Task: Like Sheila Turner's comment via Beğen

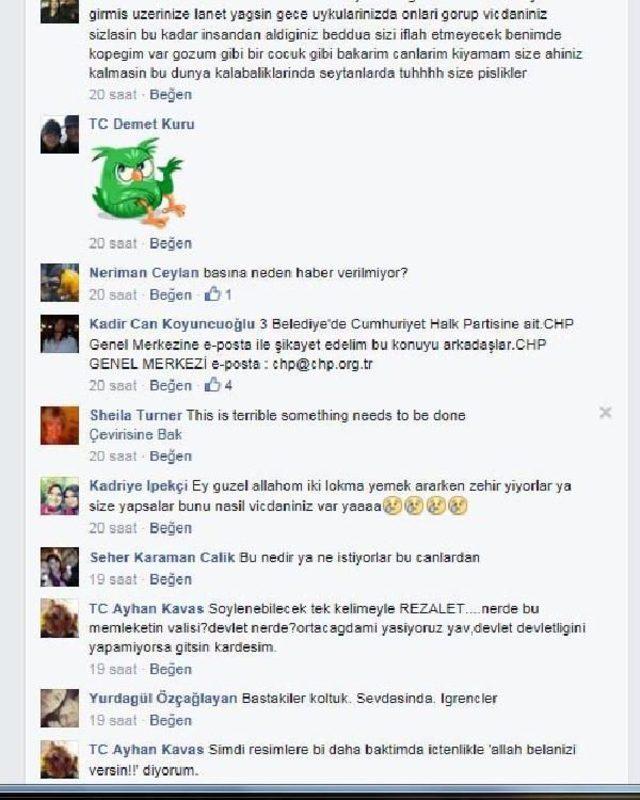Action: tap(170, 456)
